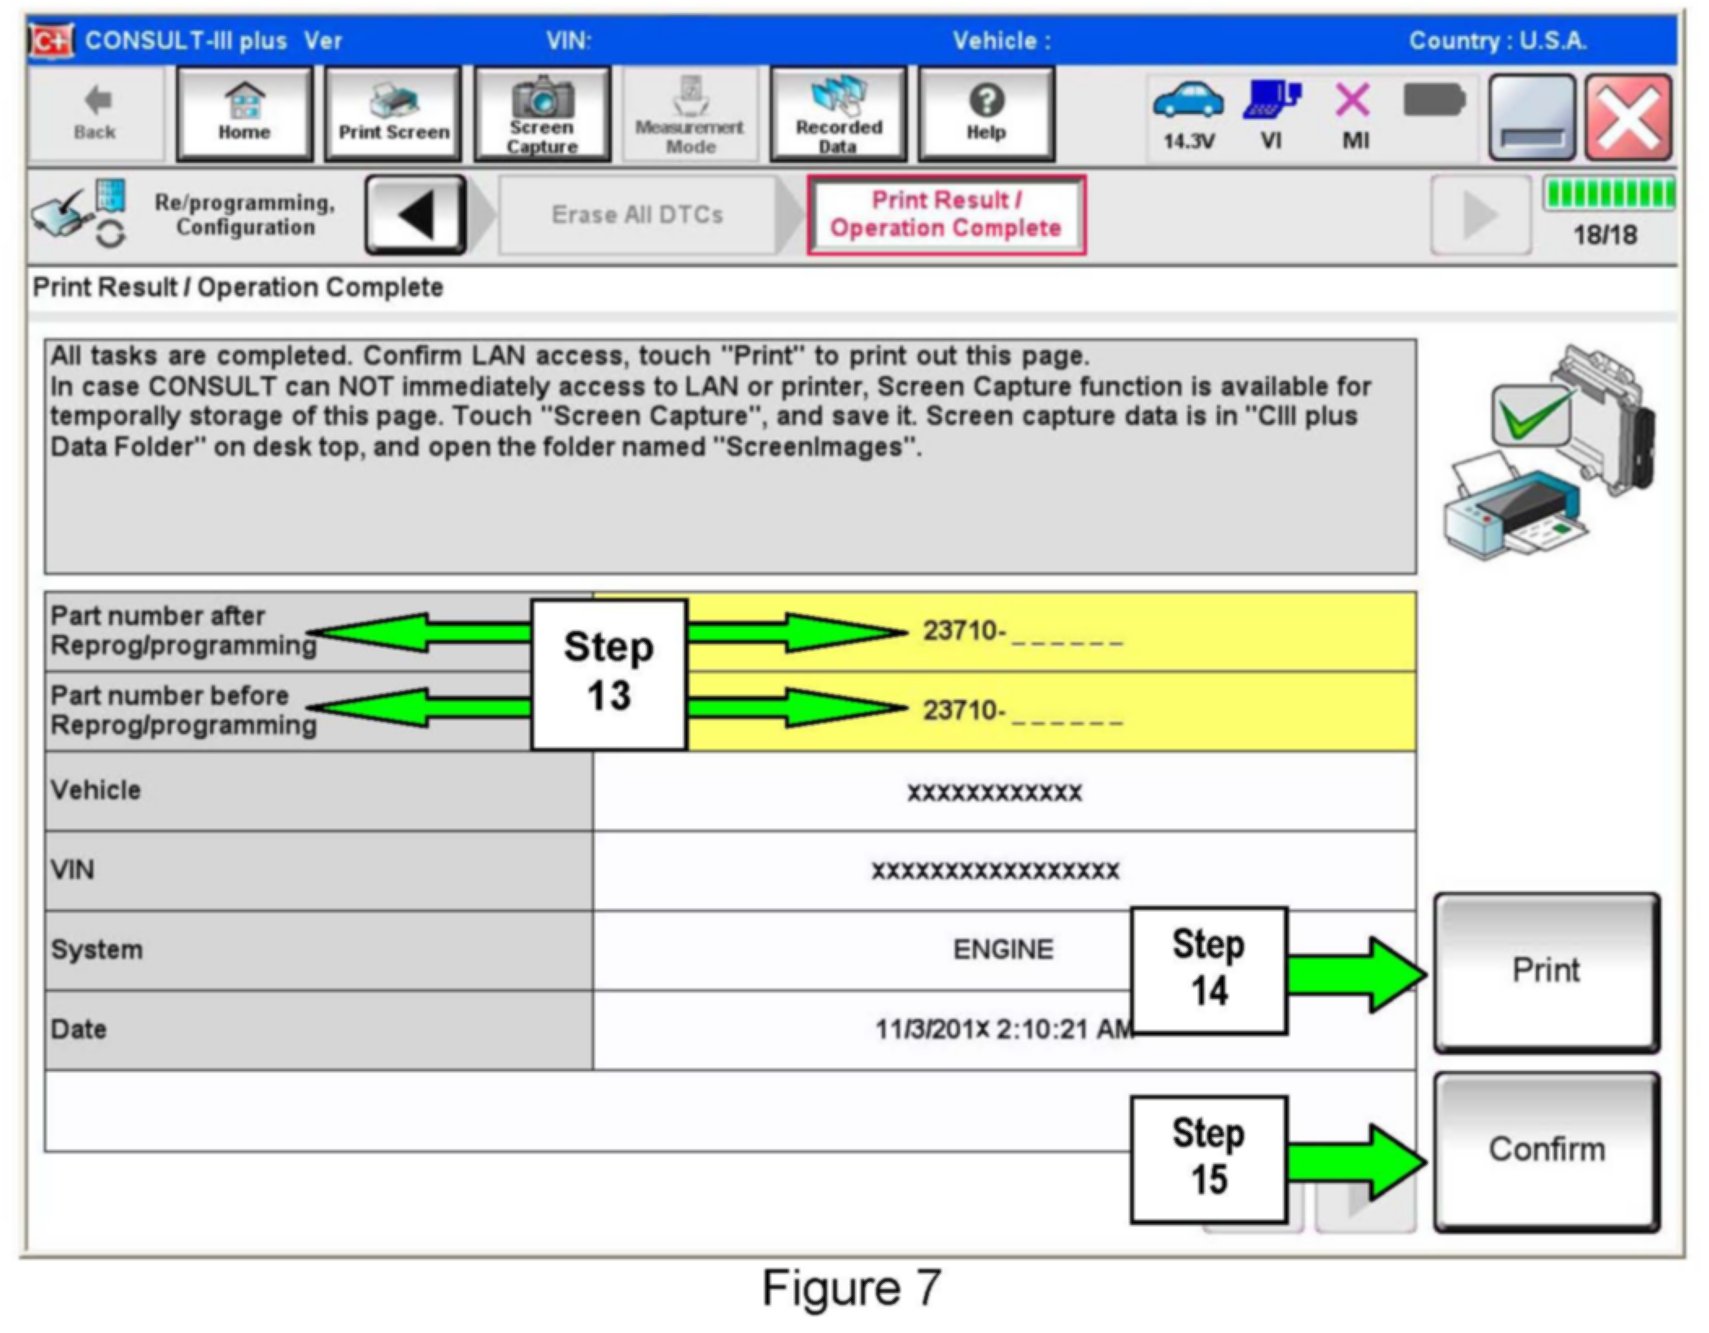Click the grayed next step arrow
Screen dimensions: 1709x1333
pyautogui.click(x=1479, y=215)
